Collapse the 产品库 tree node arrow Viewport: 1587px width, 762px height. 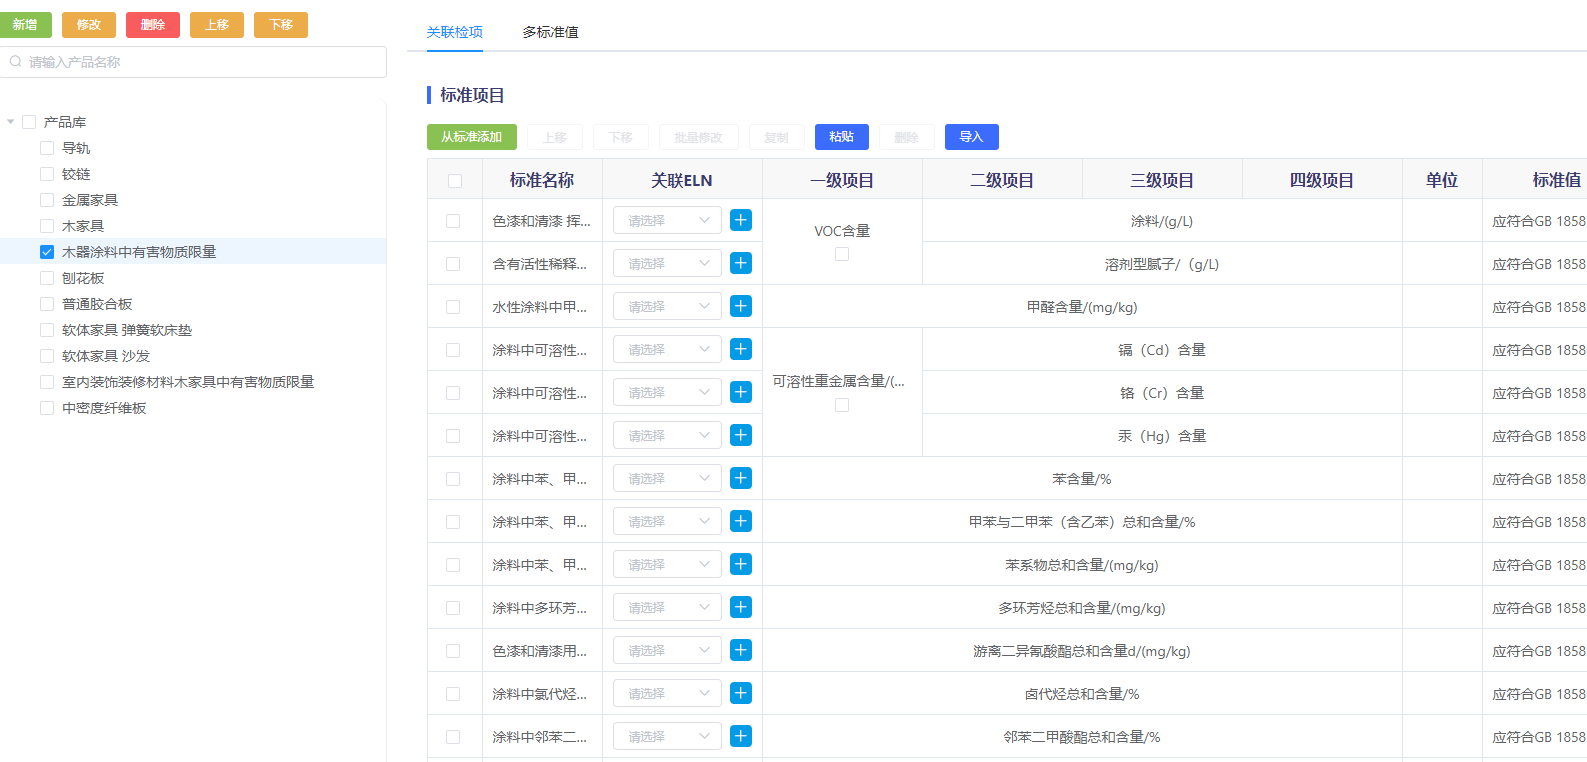point(11,122)
